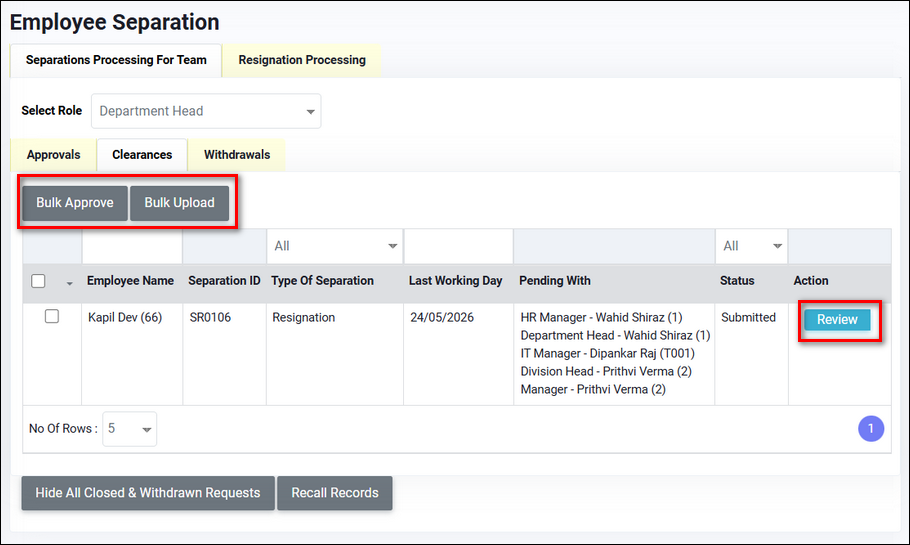Open the Type Of Separation filter dropdown
The image size is (910, 545).
(x=334, y=246)
